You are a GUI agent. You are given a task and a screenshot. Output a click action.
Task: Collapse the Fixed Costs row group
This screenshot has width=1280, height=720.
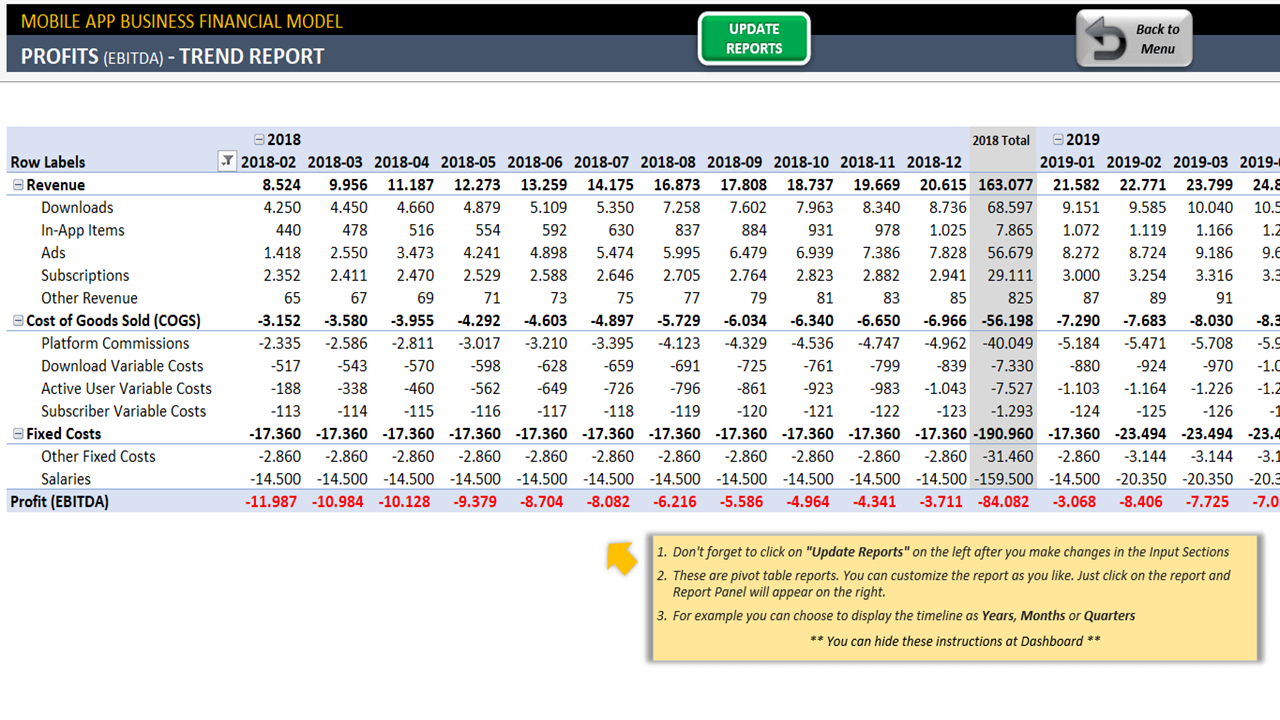point(18,434)
